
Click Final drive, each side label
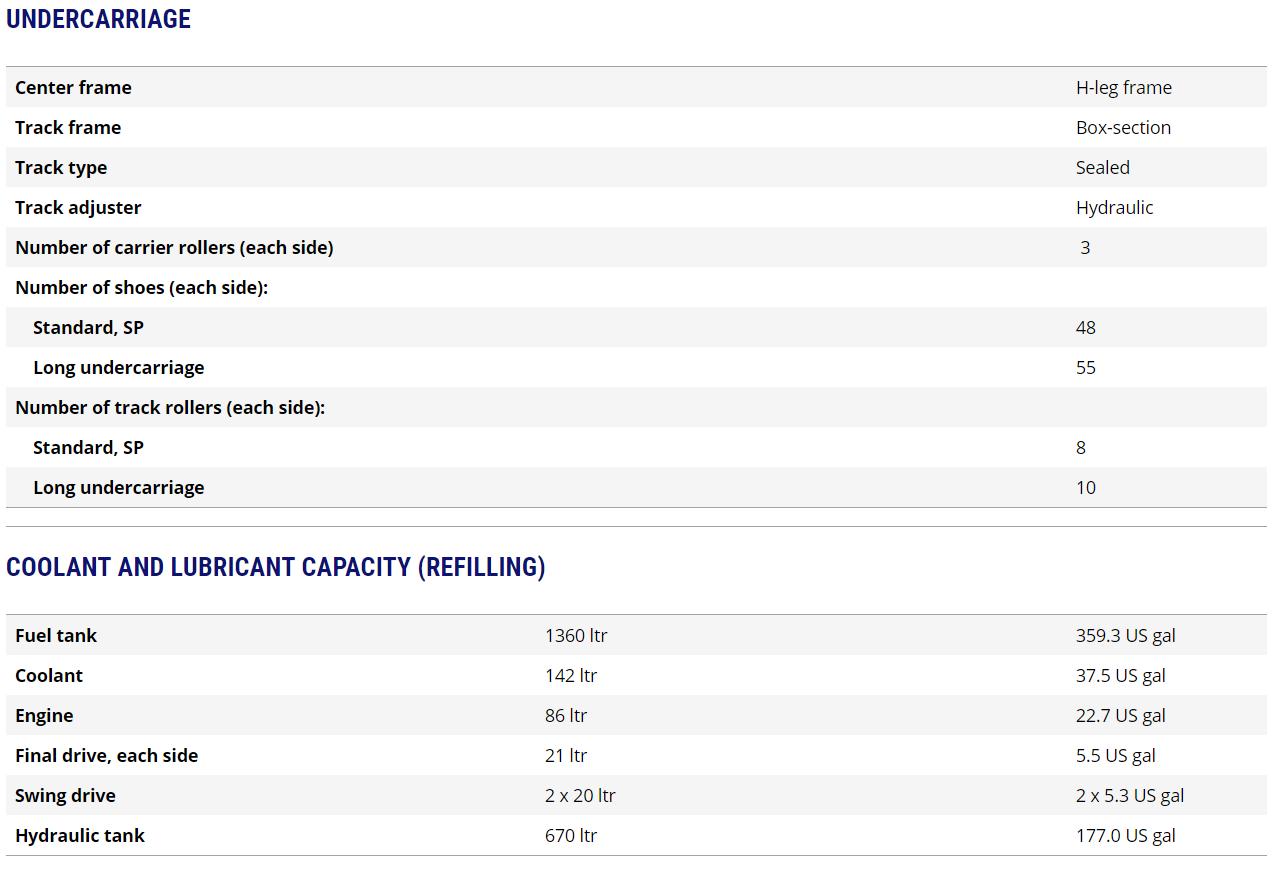pyautogui.click(x=106, y=755)
